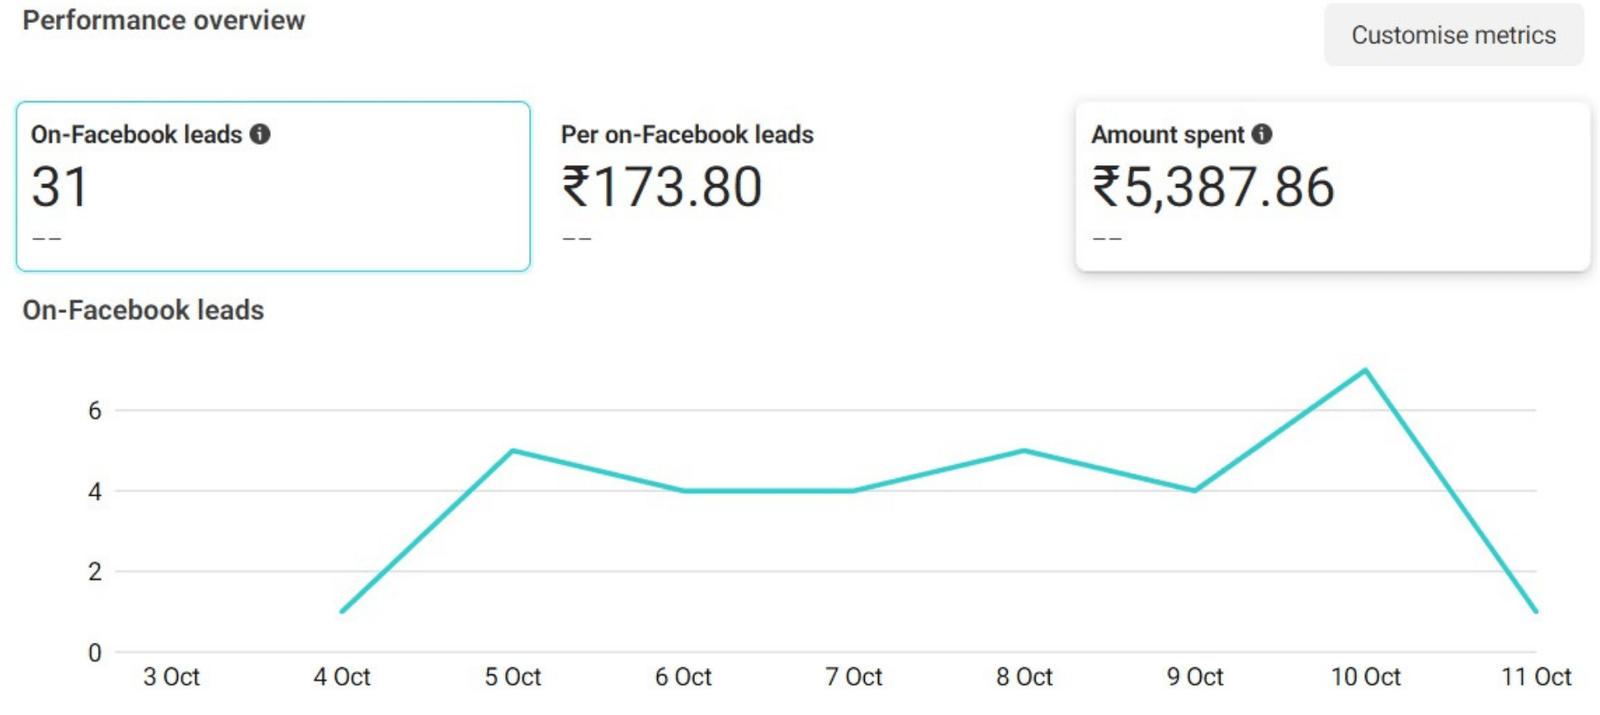Screen dimensions: 1600x715
Task: Click the chart line point at 4 Oct
Action: [342, 611]
